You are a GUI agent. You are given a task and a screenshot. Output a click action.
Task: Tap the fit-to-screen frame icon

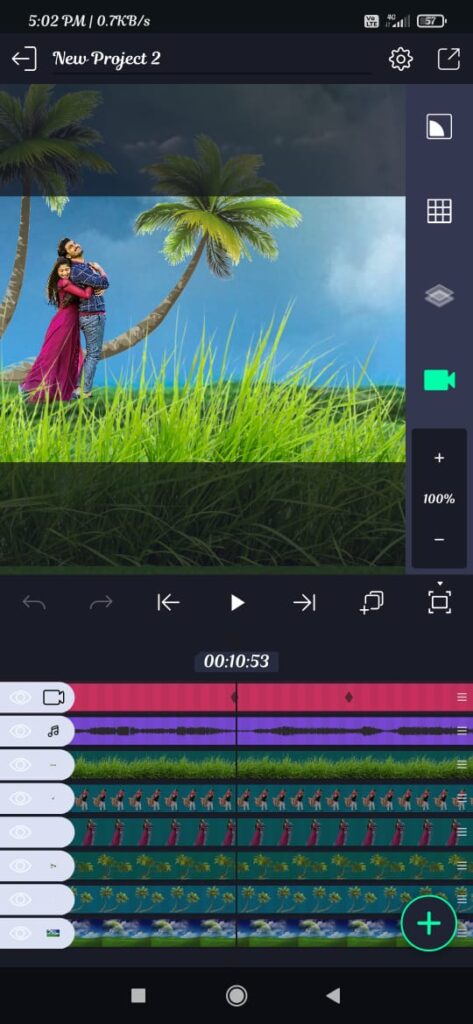(440, 601)
